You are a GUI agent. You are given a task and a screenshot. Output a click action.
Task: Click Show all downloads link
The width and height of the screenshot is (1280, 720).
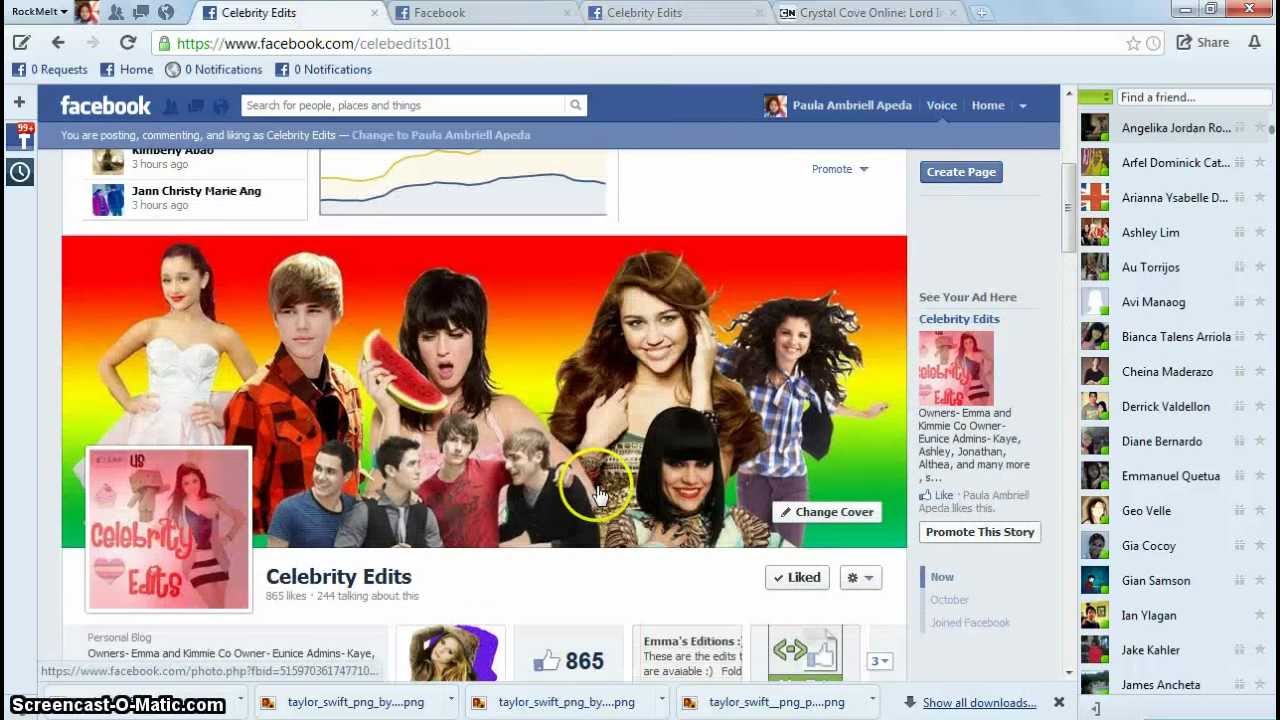tap(978, 703)
